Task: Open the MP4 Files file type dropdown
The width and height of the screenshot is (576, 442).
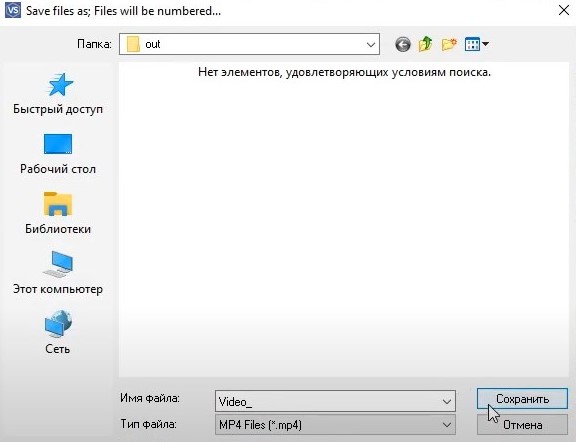Action: (335, 425)
